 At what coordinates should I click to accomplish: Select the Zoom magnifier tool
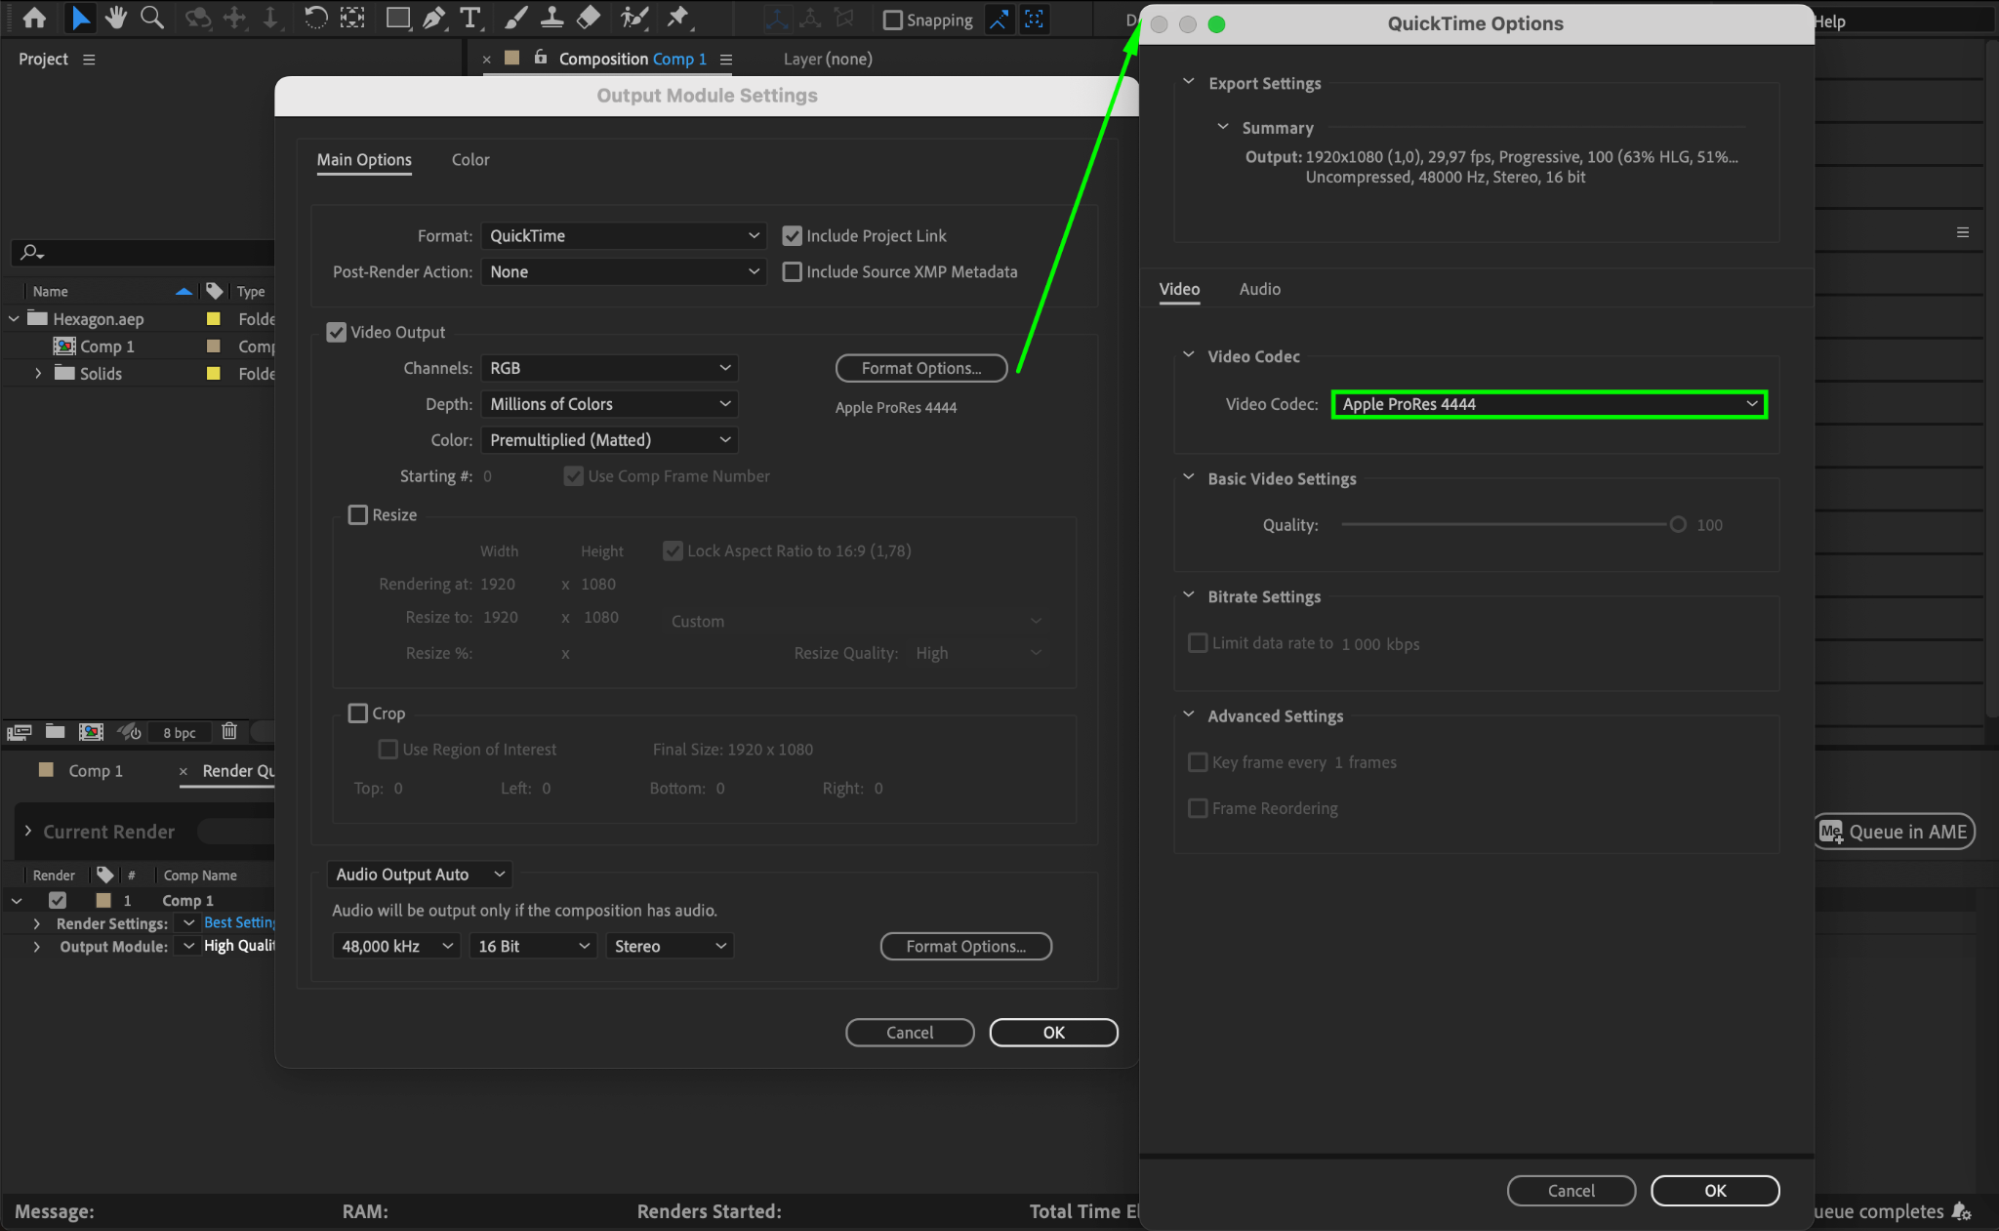coord(152,18)
